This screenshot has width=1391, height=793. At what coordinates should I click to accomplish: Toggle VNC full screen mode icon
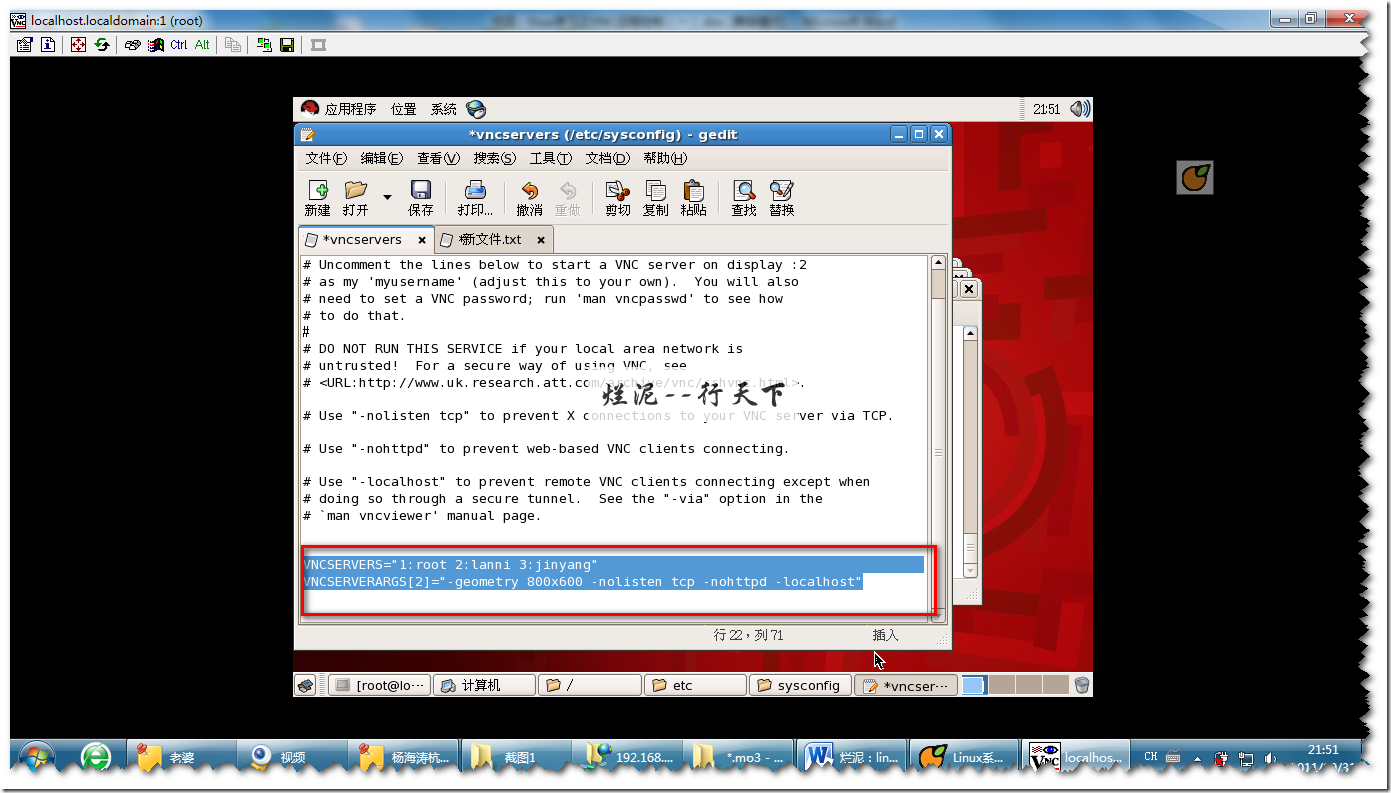[x=78, y=45]
